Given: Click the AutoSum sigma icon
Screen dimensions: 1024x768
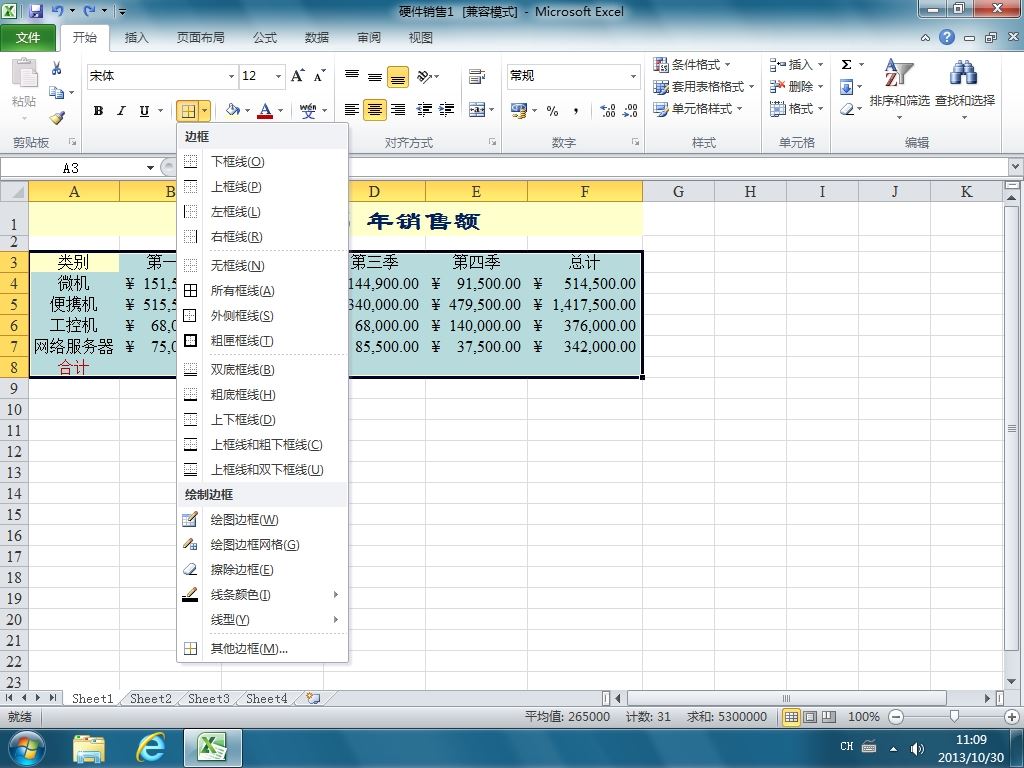Looking at the screenshot, I should point(846,64).
